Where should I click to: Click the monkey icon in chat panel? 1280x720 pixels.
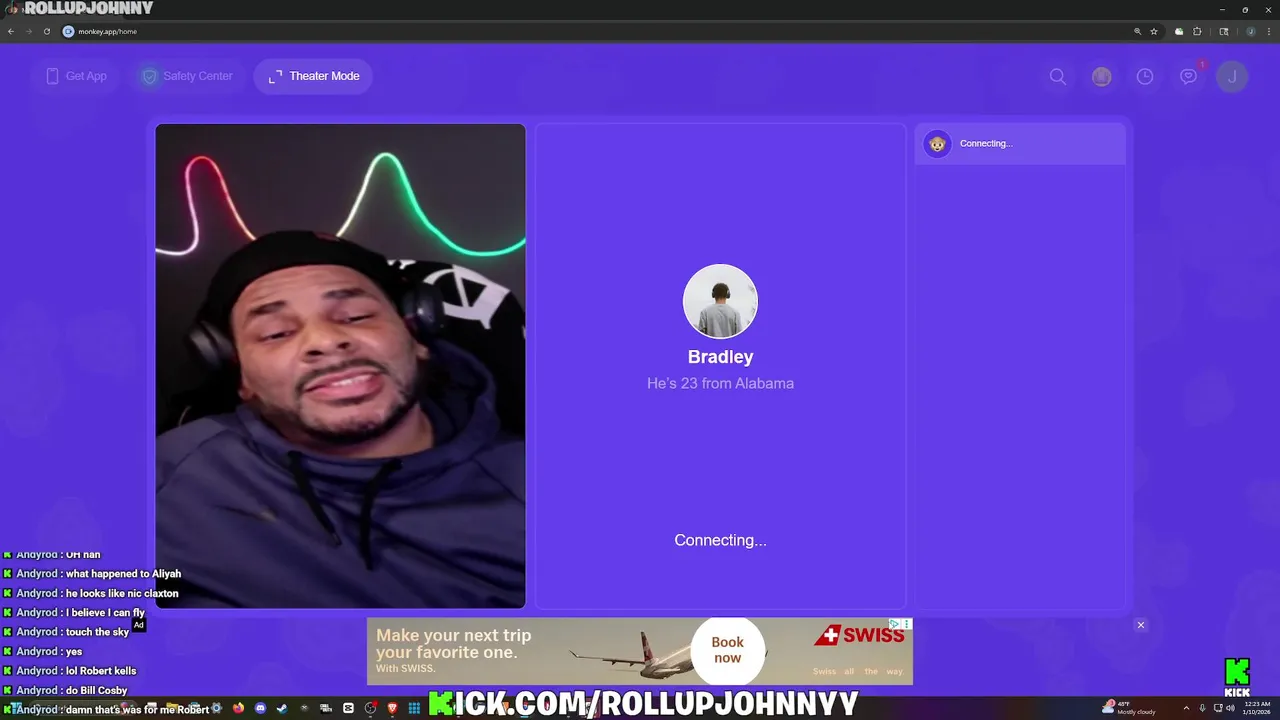937,144
